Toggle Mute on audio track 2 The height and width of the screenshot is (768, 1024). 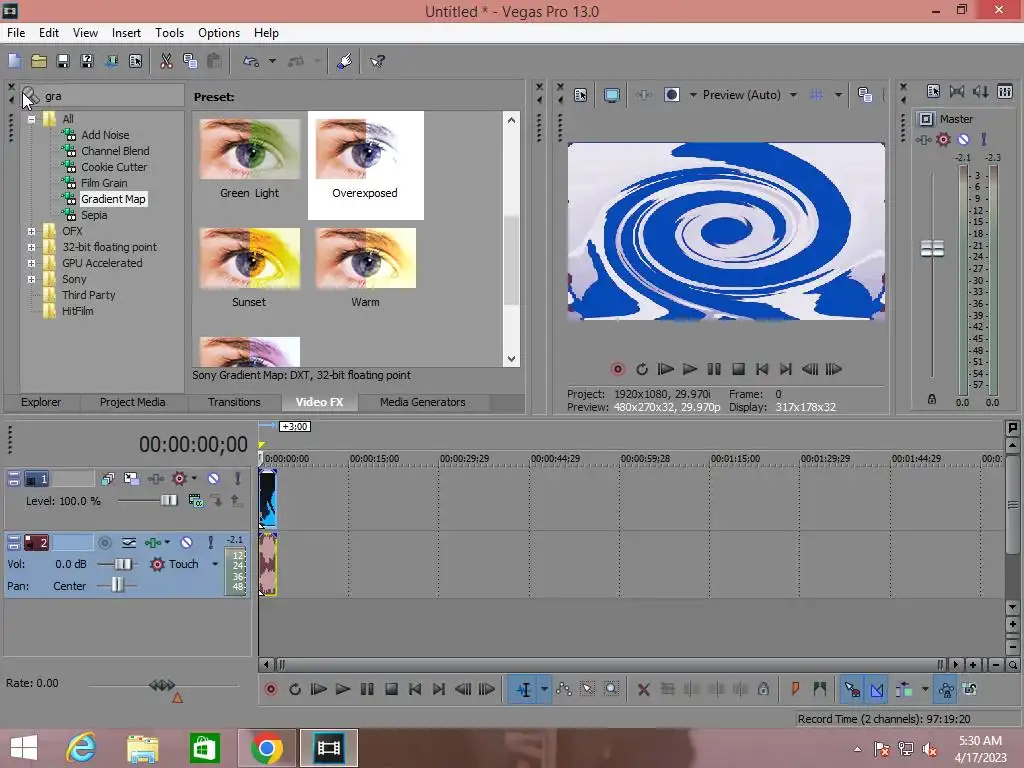tap(186, 543)
